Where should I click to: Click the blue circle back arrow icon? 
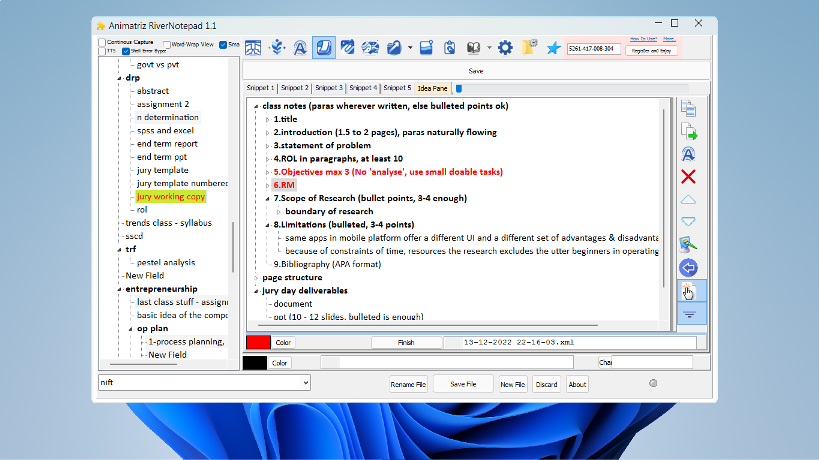coord(688,268)
